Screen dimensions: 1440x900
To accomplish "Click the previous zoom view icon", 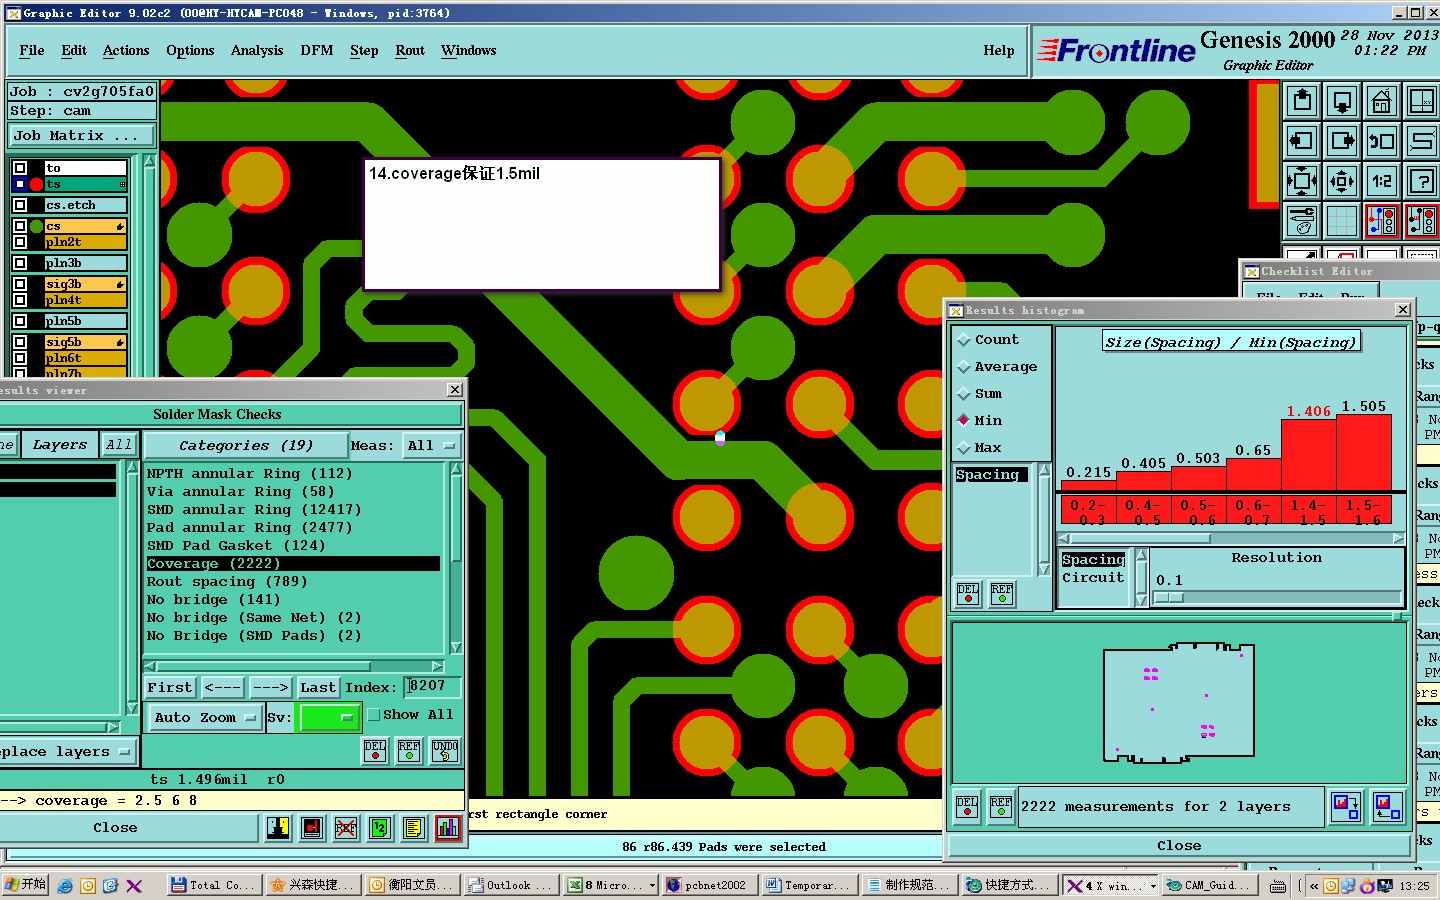I will [x=1382, y=141].
